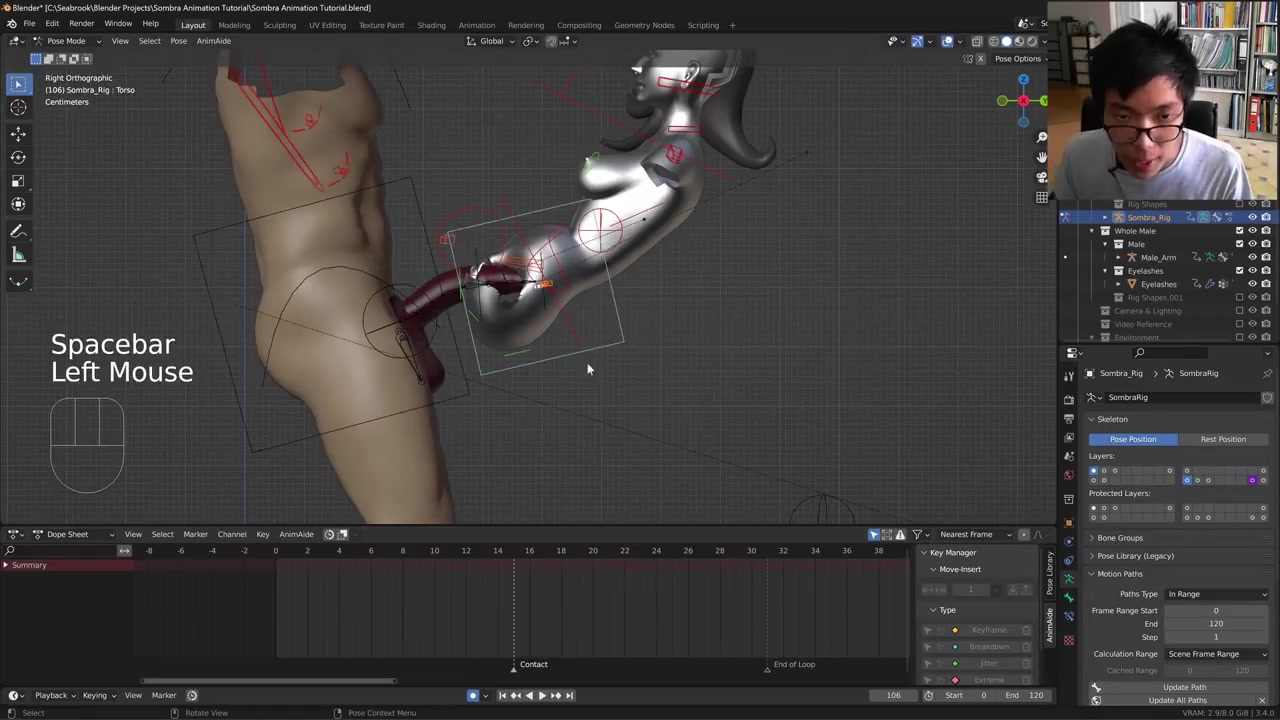Select the Rotate tool in the viewport toolbar
Viewport: 1280px width, 720px height.
[18, 157]
